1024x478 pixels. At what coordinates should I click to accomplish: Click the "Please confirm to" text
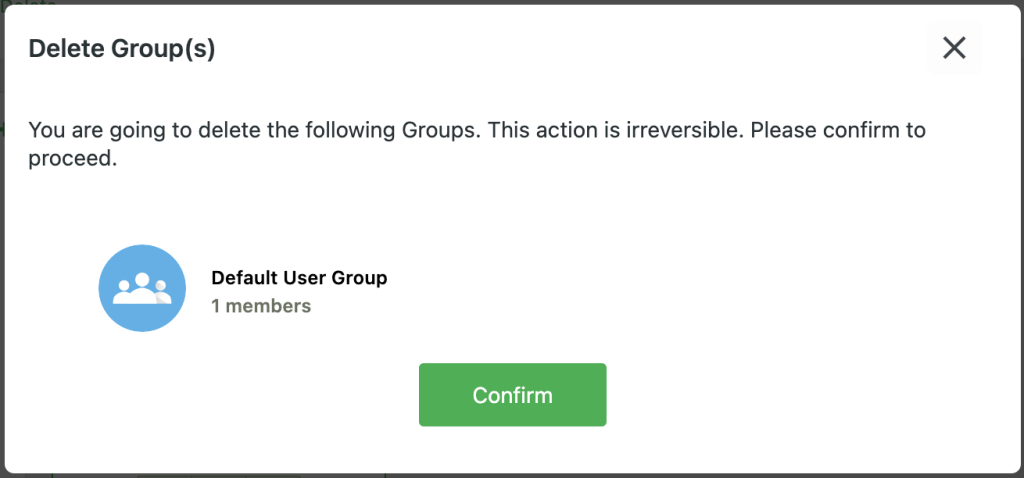pos(838,131)
